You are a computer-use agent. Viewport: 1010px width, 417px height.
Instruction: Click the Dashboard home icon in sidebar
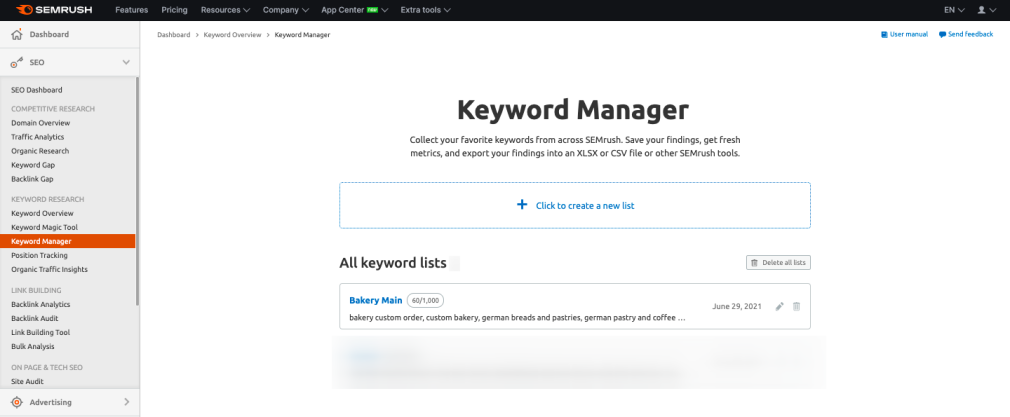(x=16, y=34)
